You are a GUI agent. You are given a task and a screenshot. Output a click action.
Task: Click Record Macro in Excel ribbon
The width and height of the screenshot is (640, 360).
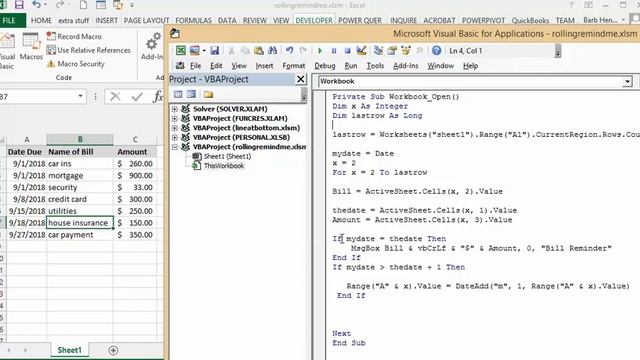[74, 36]
